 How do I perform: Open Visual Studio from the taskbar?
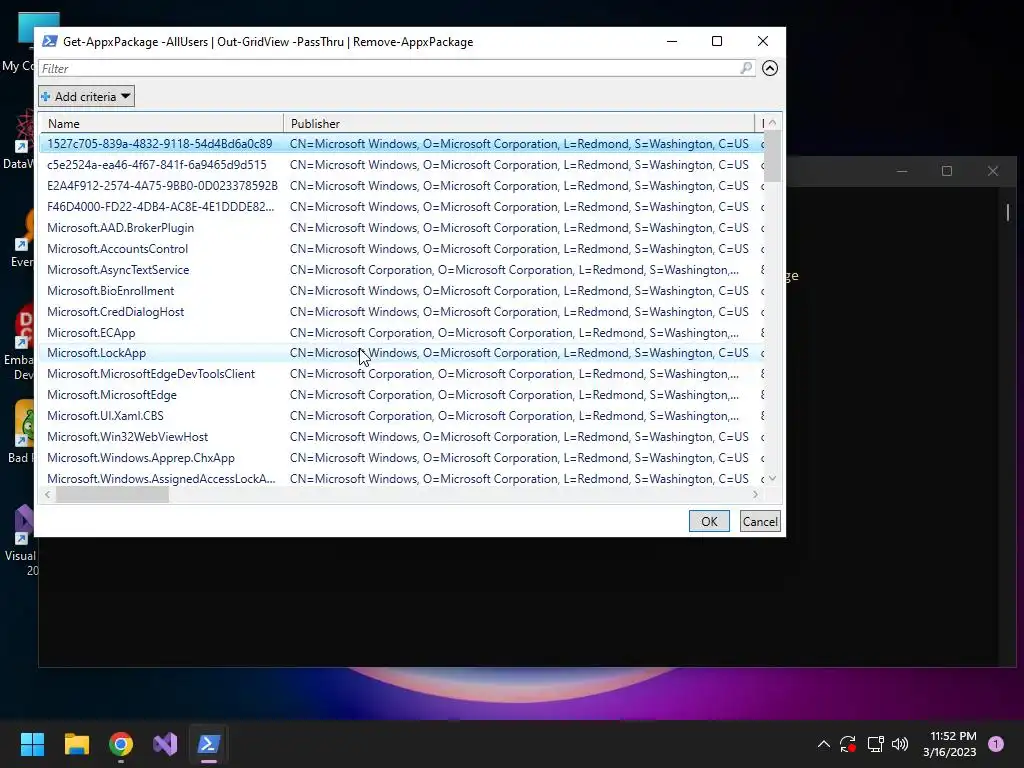click(165, 744)
